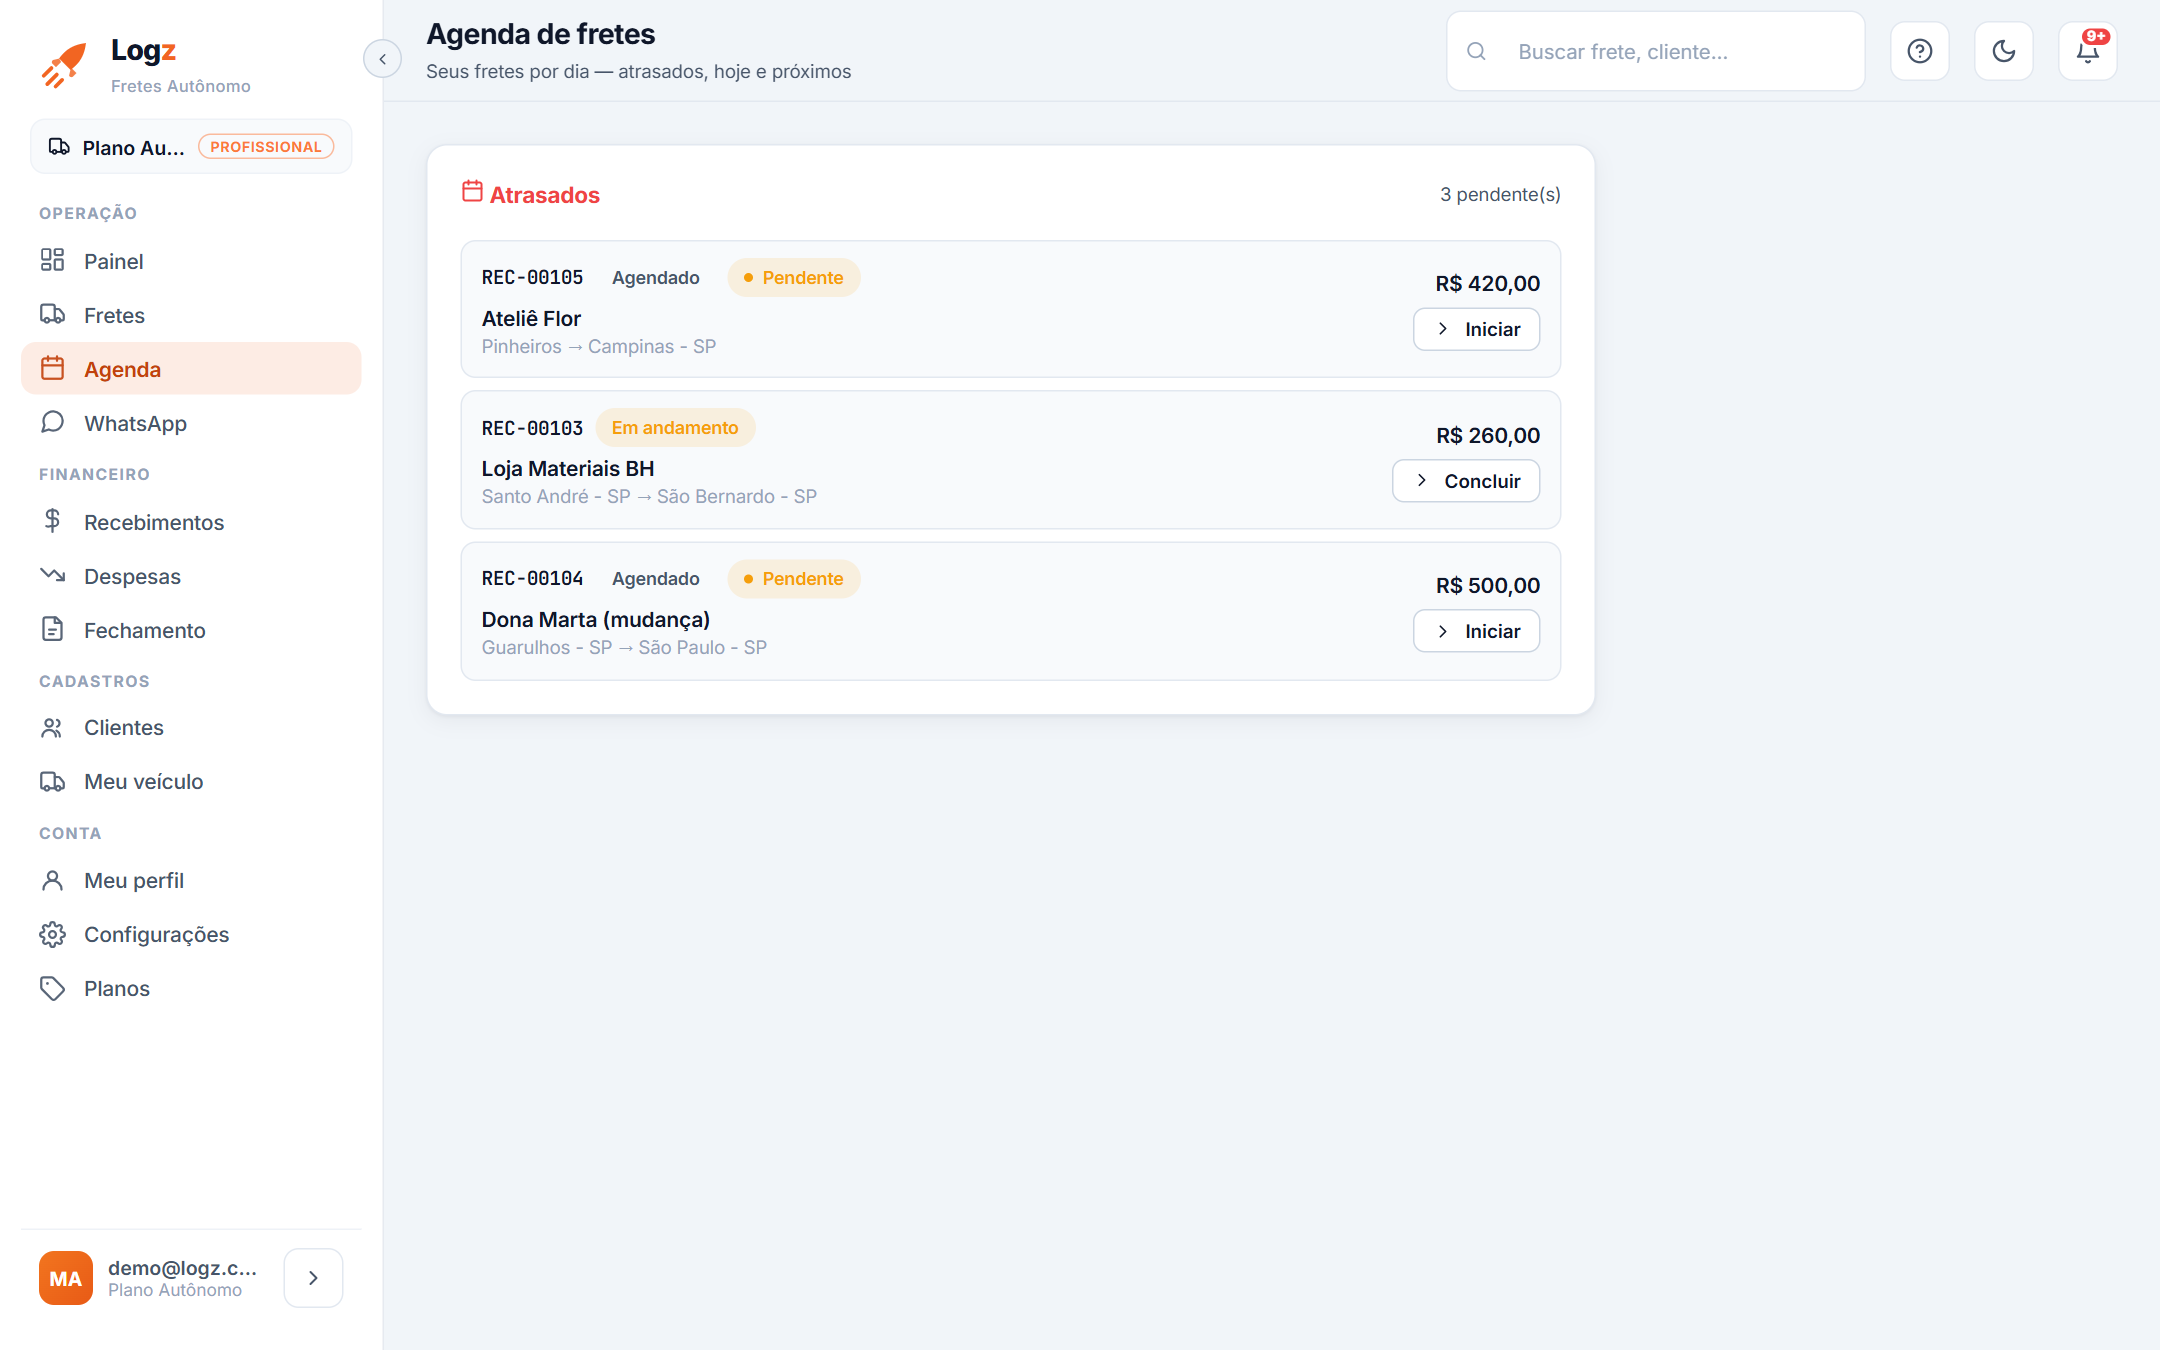This screenshot has width=2160, height=1350.
Task: Open the help question-mark icon
Action: pos(1919,51)
